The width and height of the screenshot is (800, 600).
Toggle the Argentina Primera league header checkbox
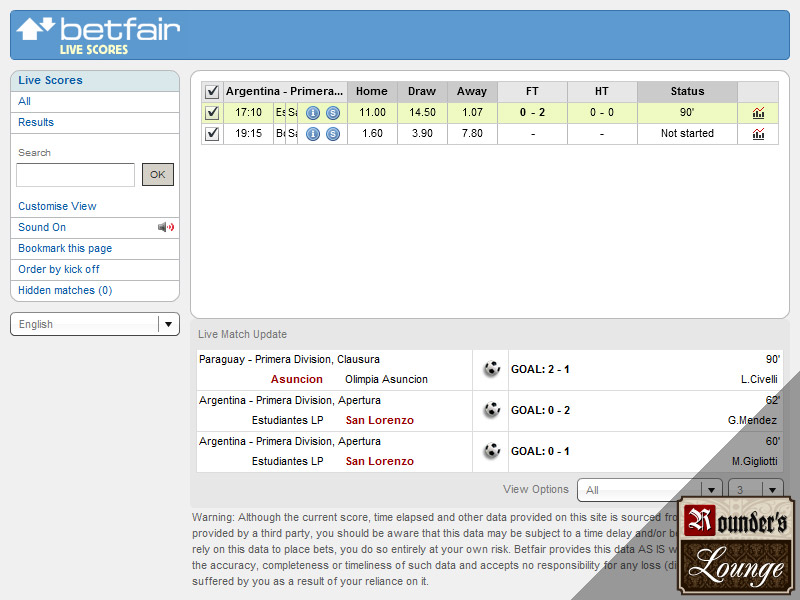[212, 92]
